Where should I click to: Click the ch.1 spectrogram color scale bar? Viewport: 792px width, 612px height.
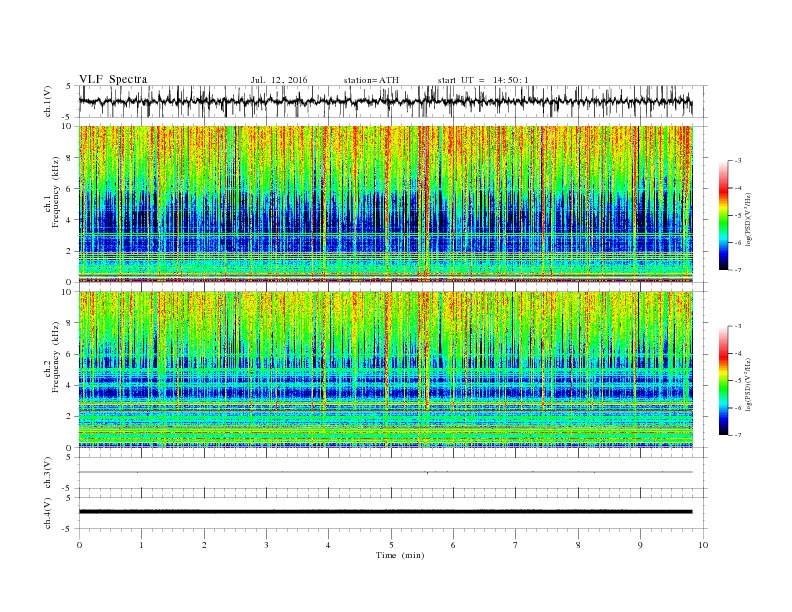pyautogui.click(x=724, y=216)
